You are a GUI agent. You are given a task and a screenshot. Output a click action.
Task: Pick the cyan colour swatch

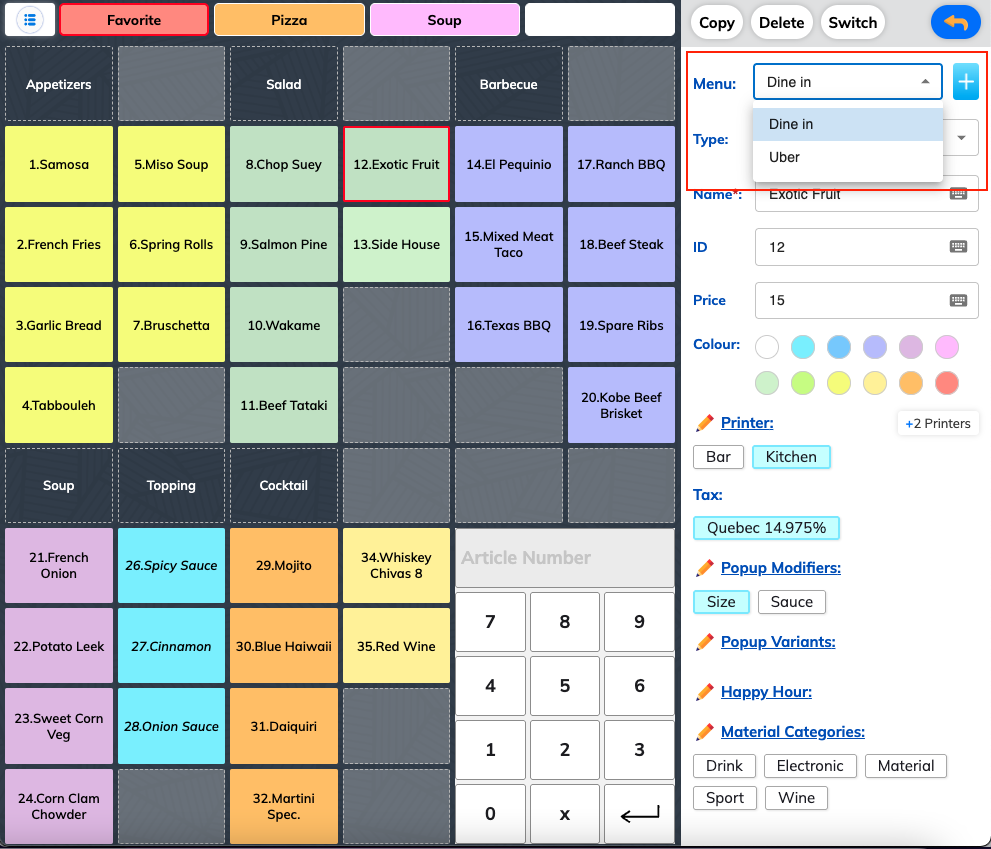coord(803,346)
